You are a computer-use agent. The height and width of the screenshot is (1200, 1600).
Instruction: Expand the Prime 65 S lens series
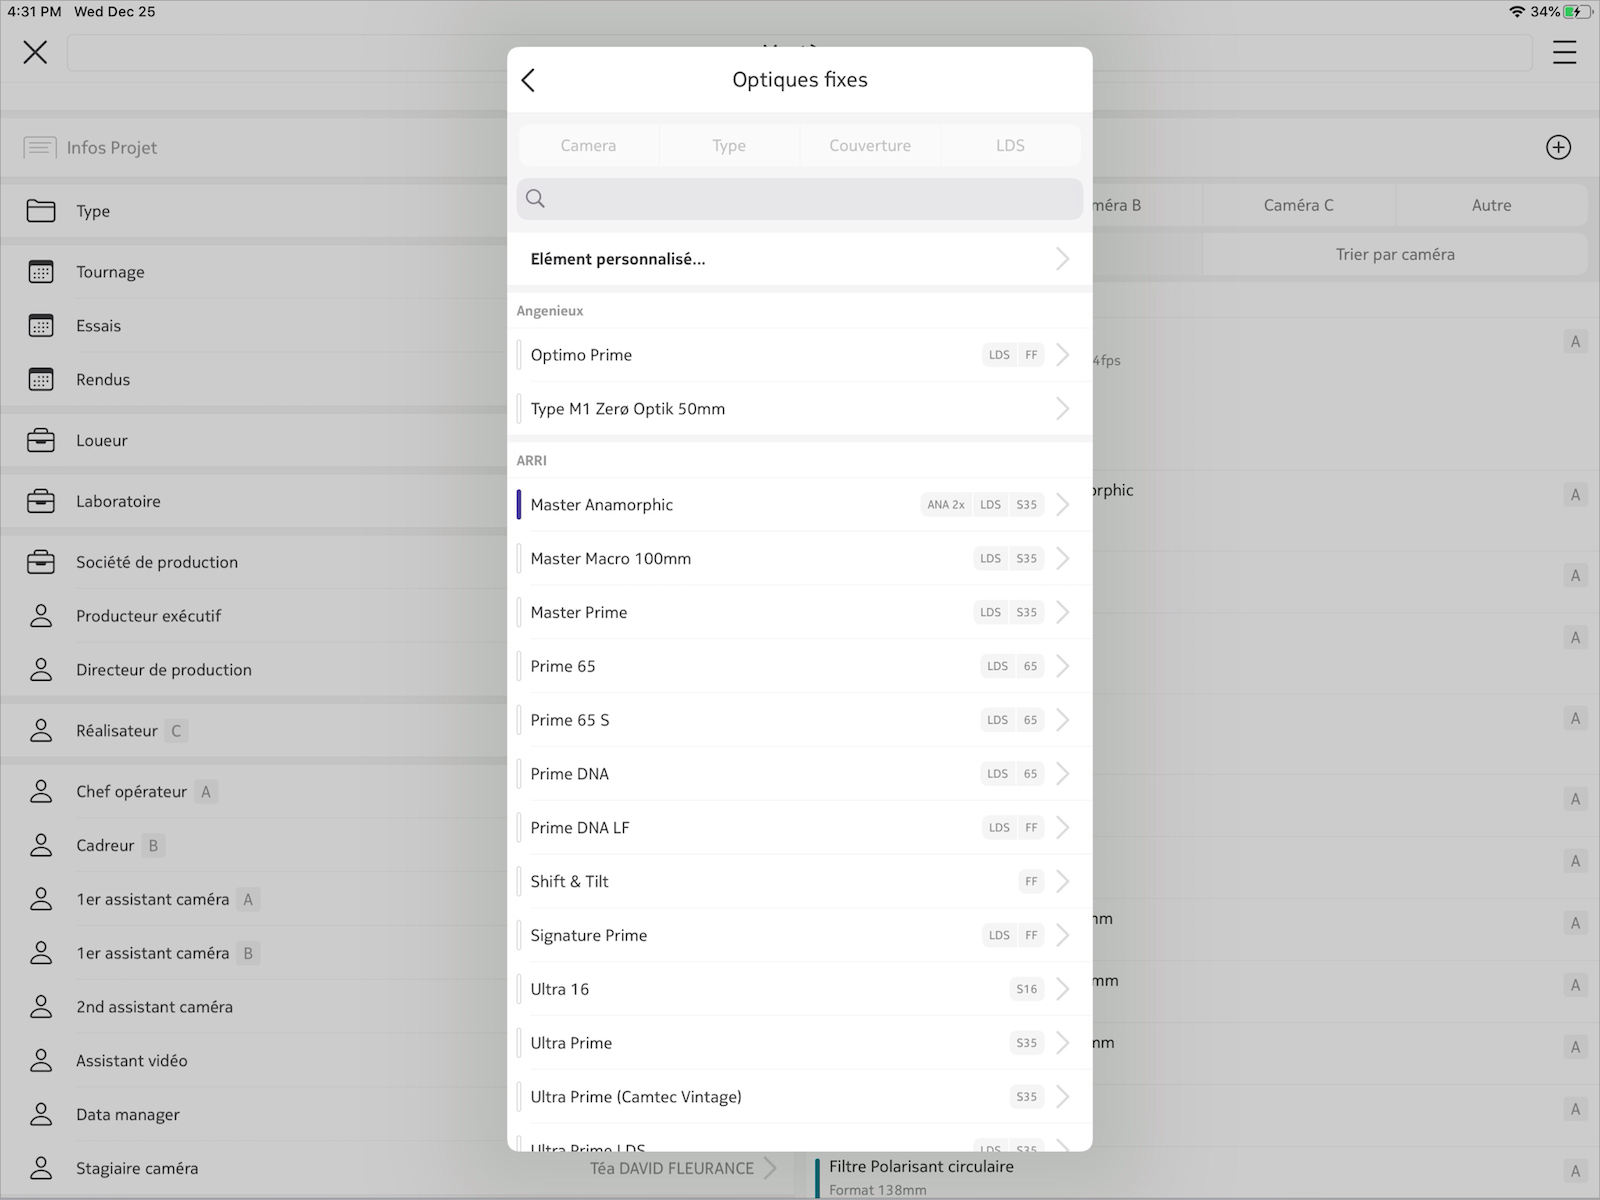point(800,721)
